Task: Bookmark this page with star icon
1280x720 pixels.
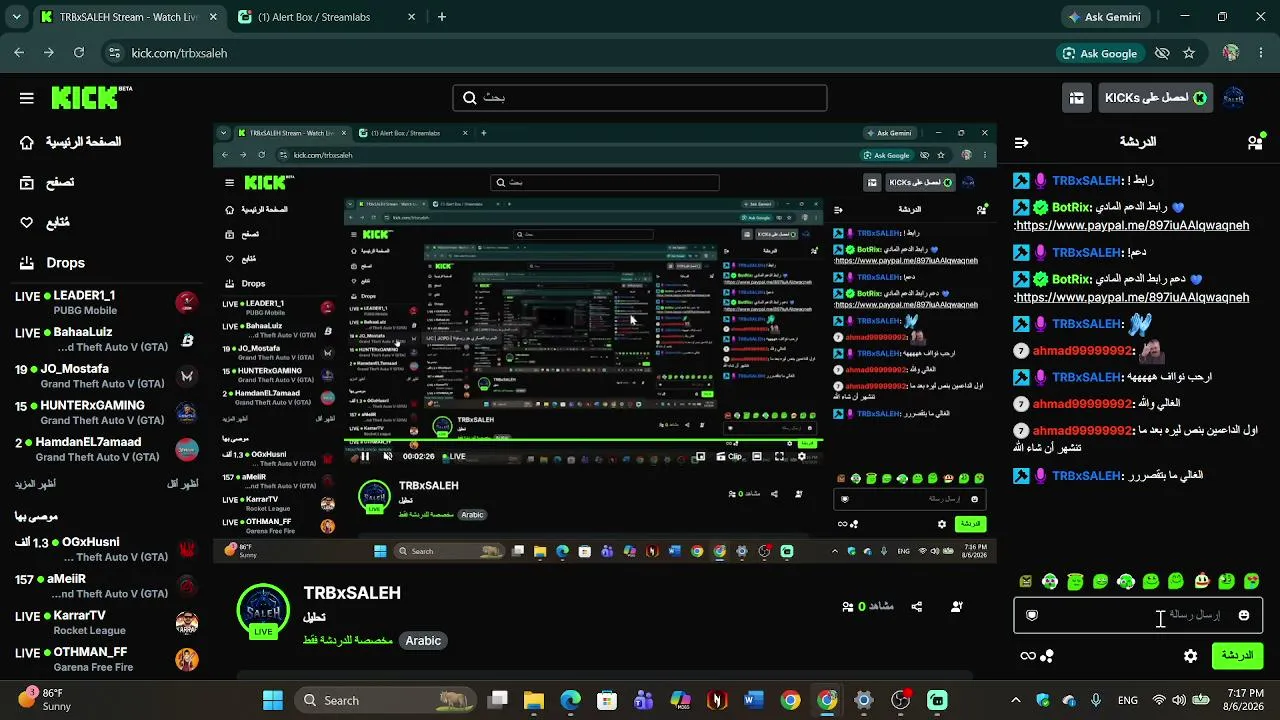Action: point(1189,53)
